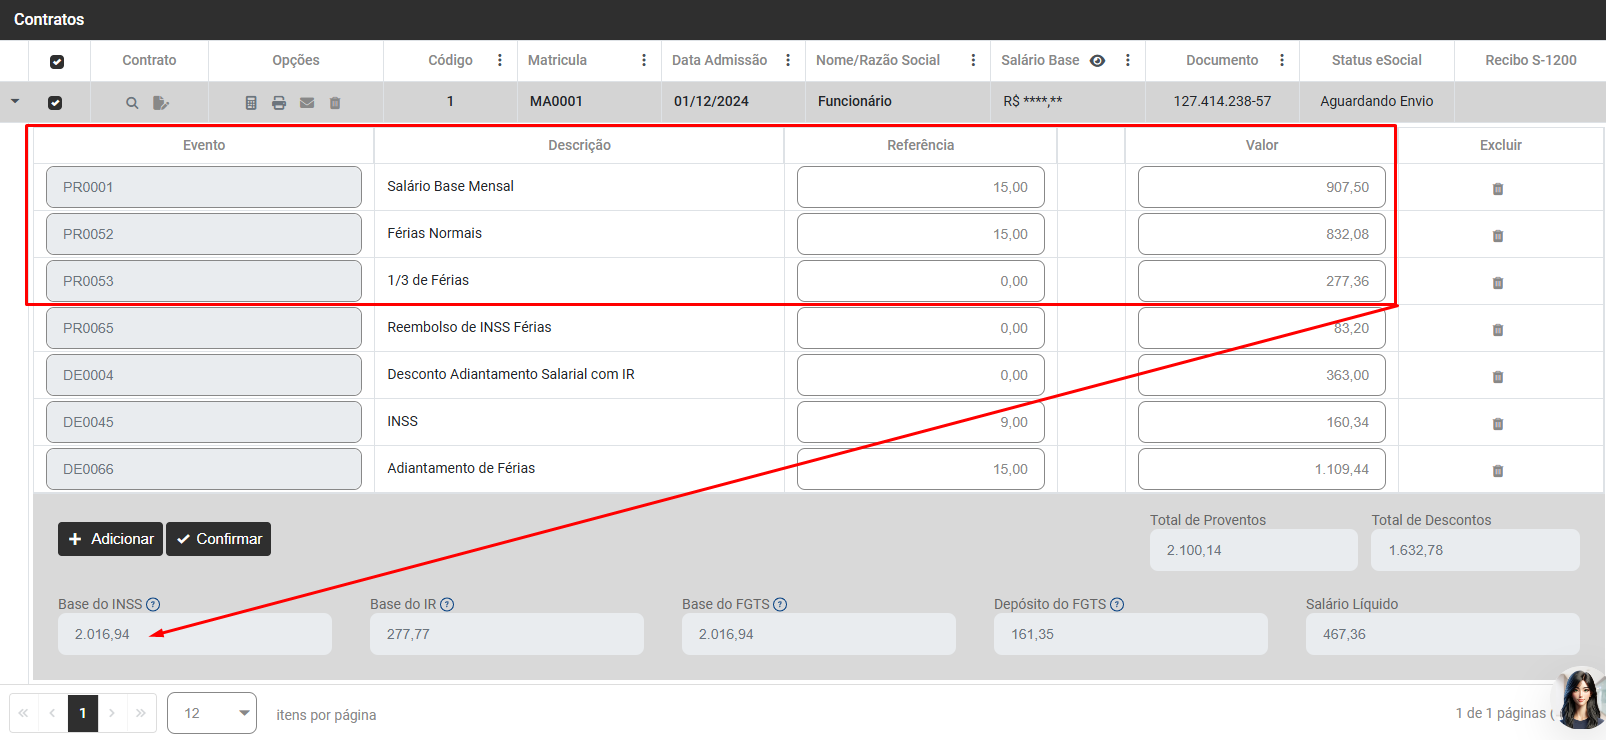Open the Data Admissão column menu dots

tap(788, 60)
